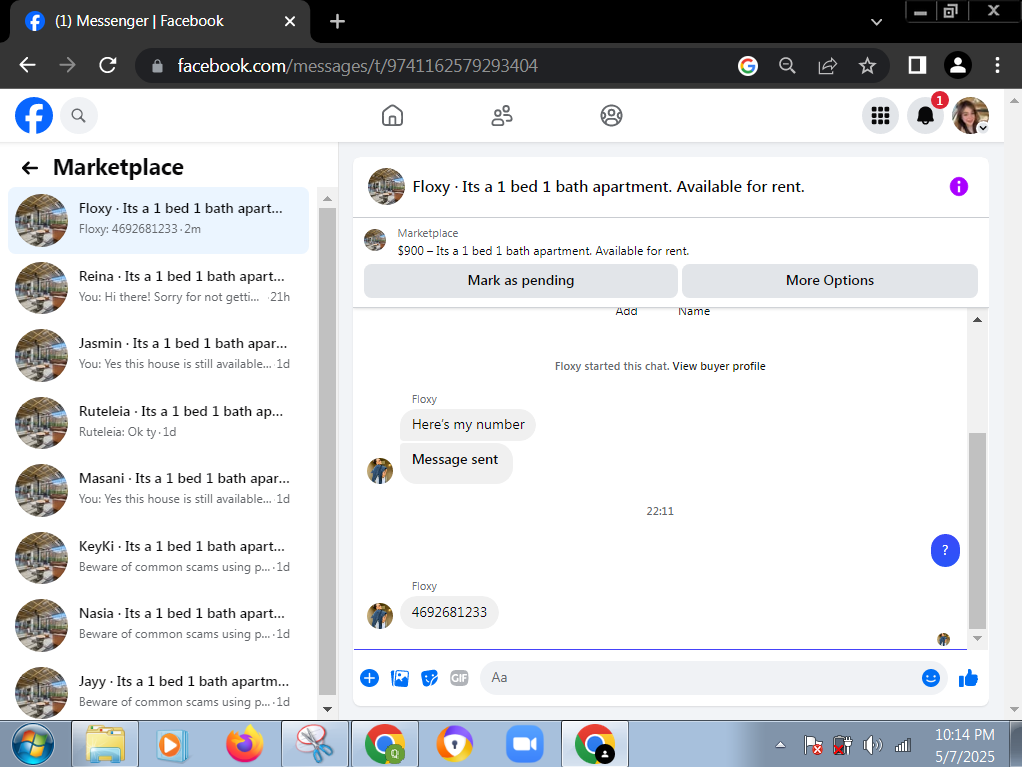Click the Google icon in address bar

click(x=748, y=65)
